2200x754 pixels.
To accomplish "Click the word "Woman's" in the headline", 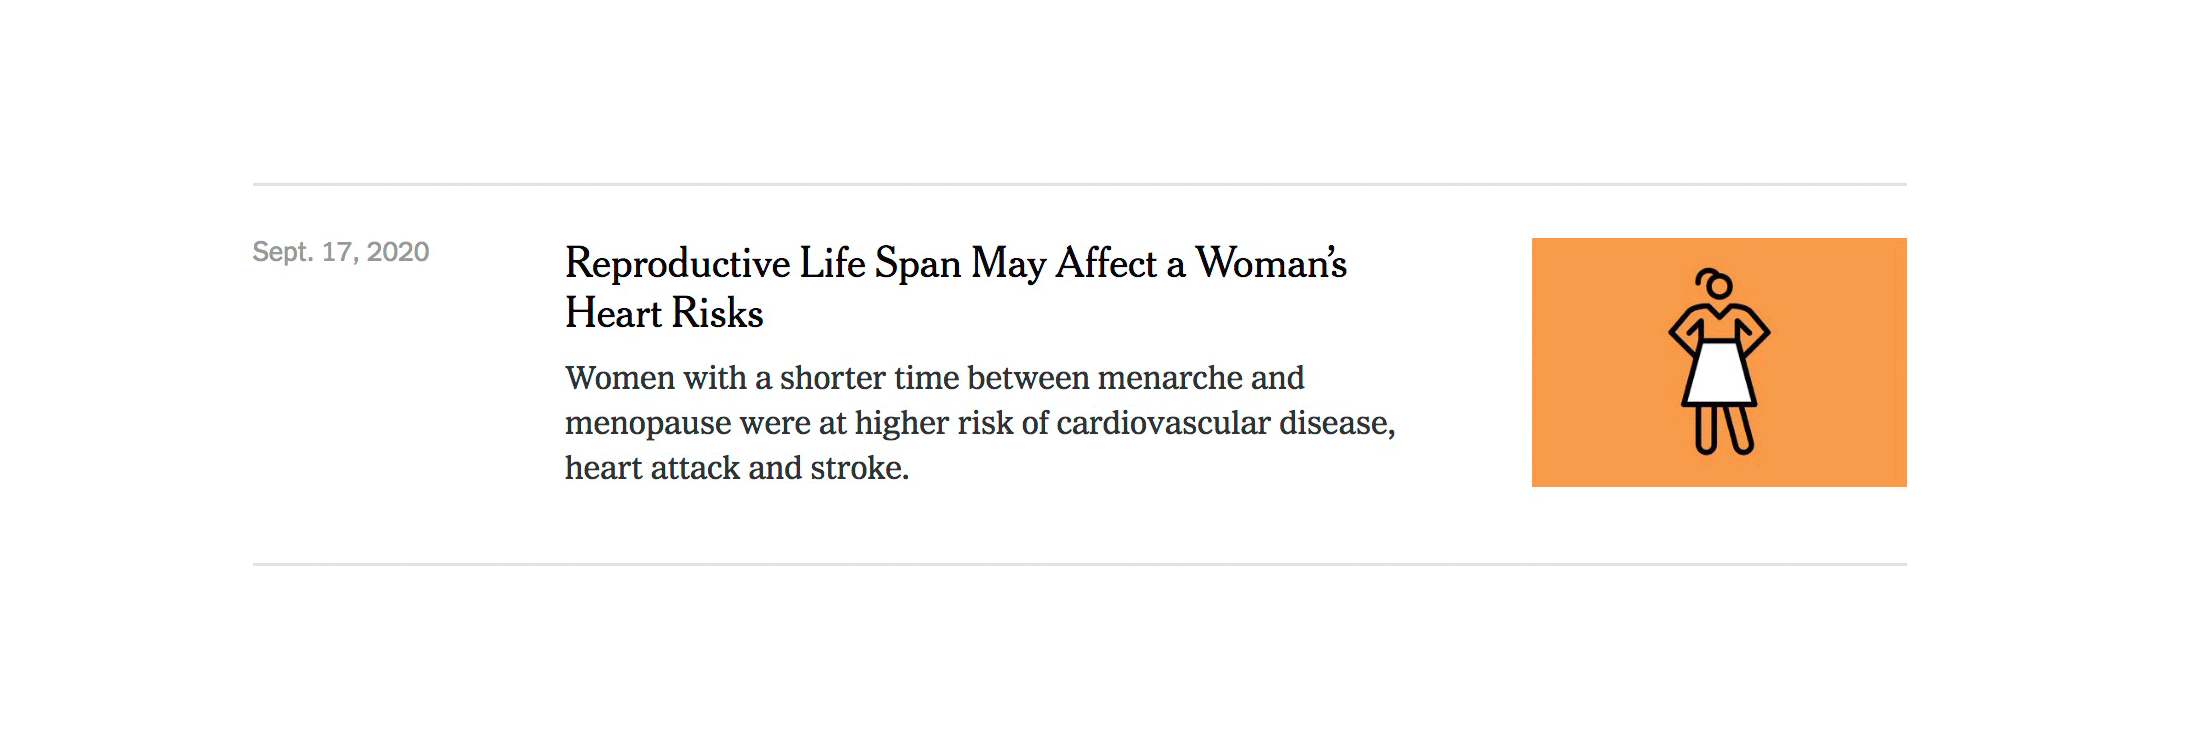I will [1271, 264].
